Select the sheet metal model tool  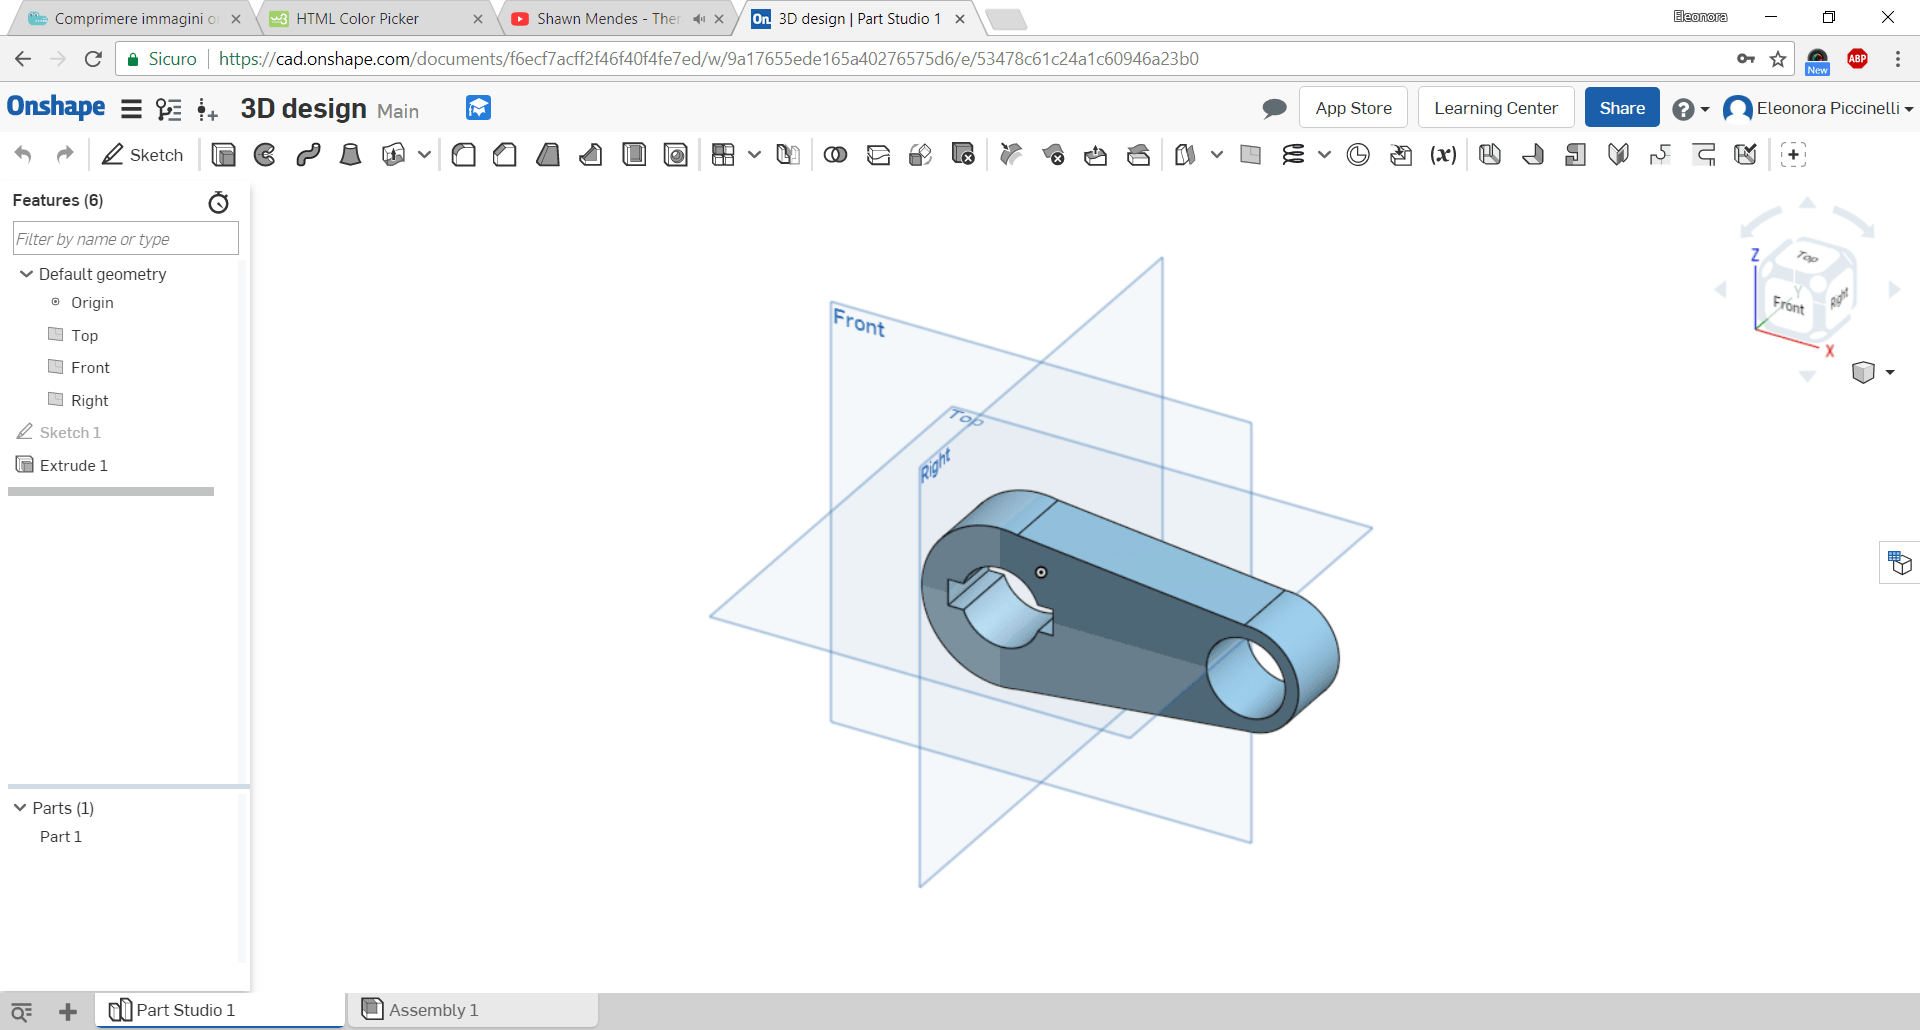1490,155
